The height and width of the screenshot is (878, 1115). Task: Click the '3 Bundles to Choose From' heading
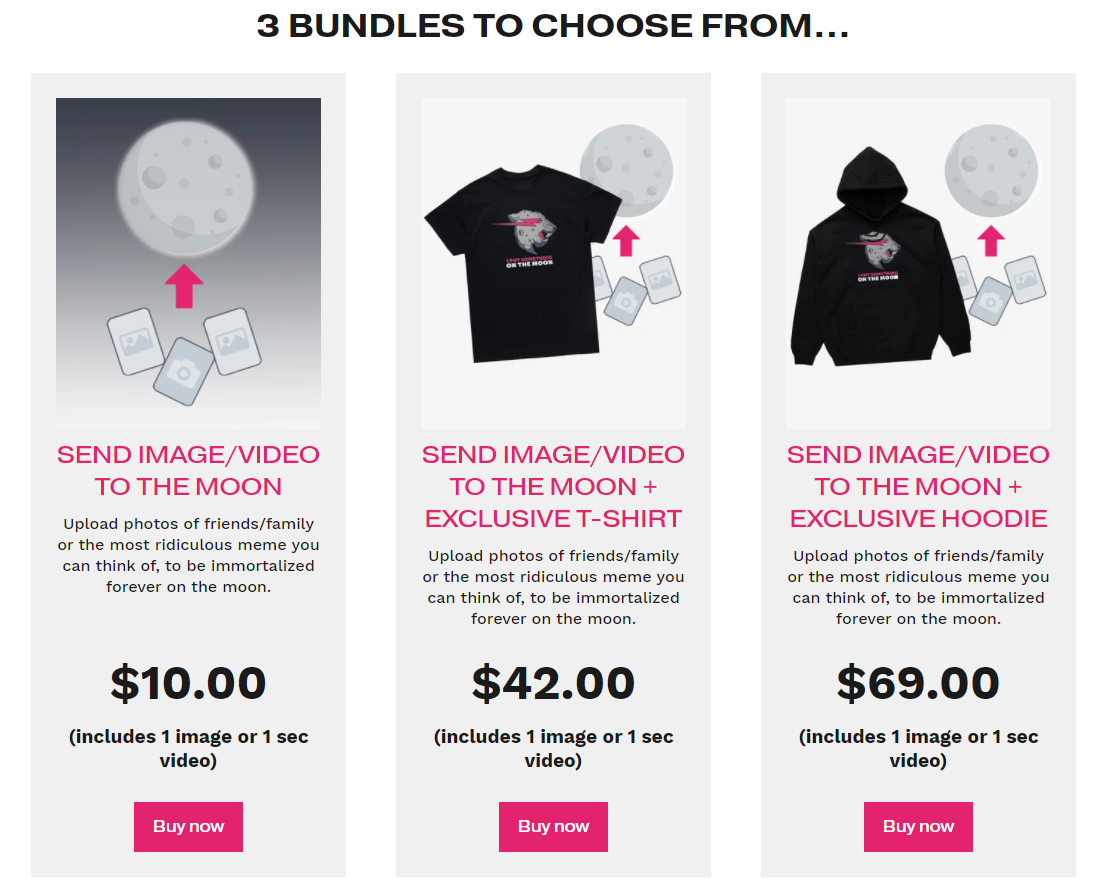point(553,26)
